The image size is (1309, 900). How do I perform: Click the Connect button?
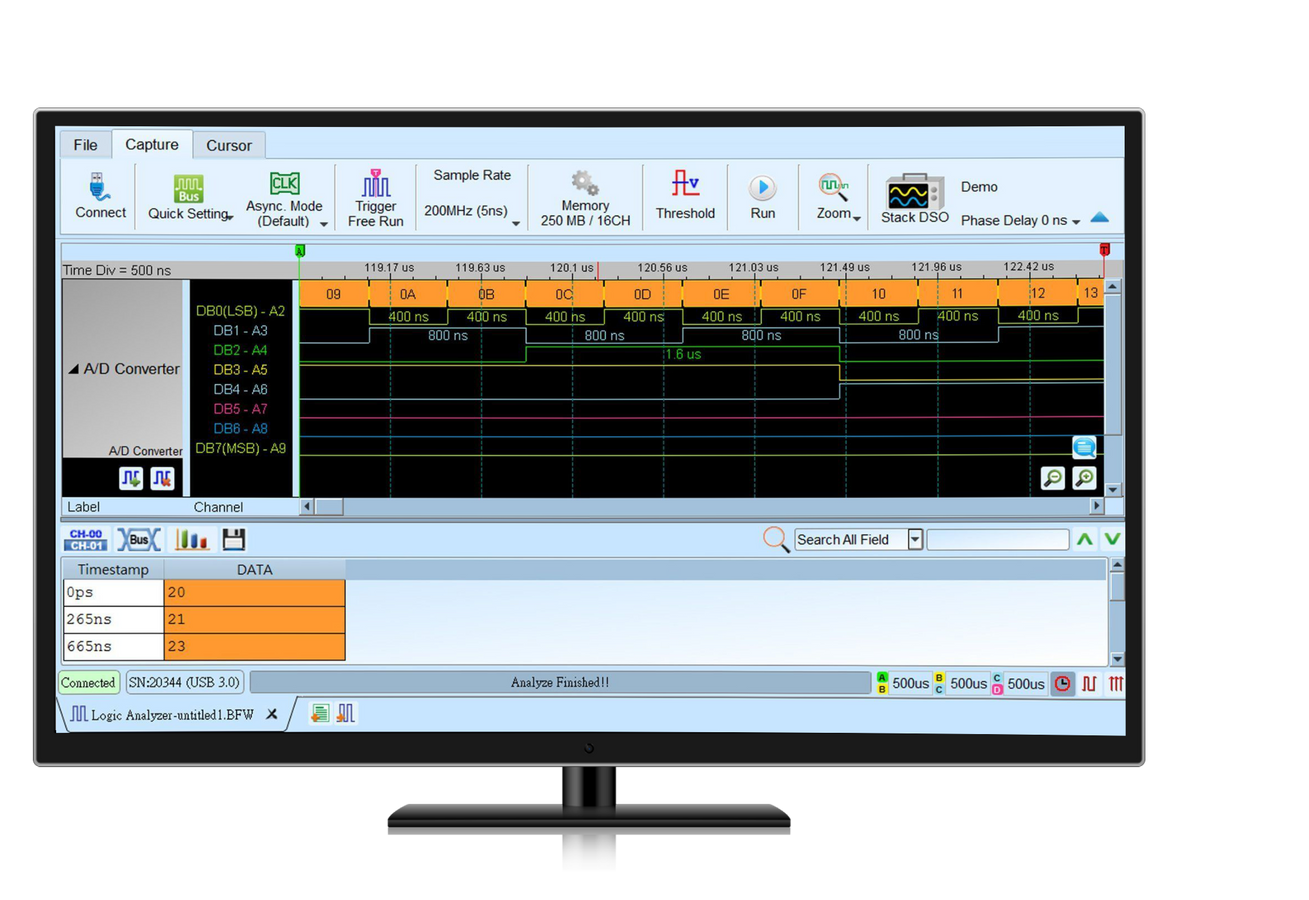click(99, 197)
